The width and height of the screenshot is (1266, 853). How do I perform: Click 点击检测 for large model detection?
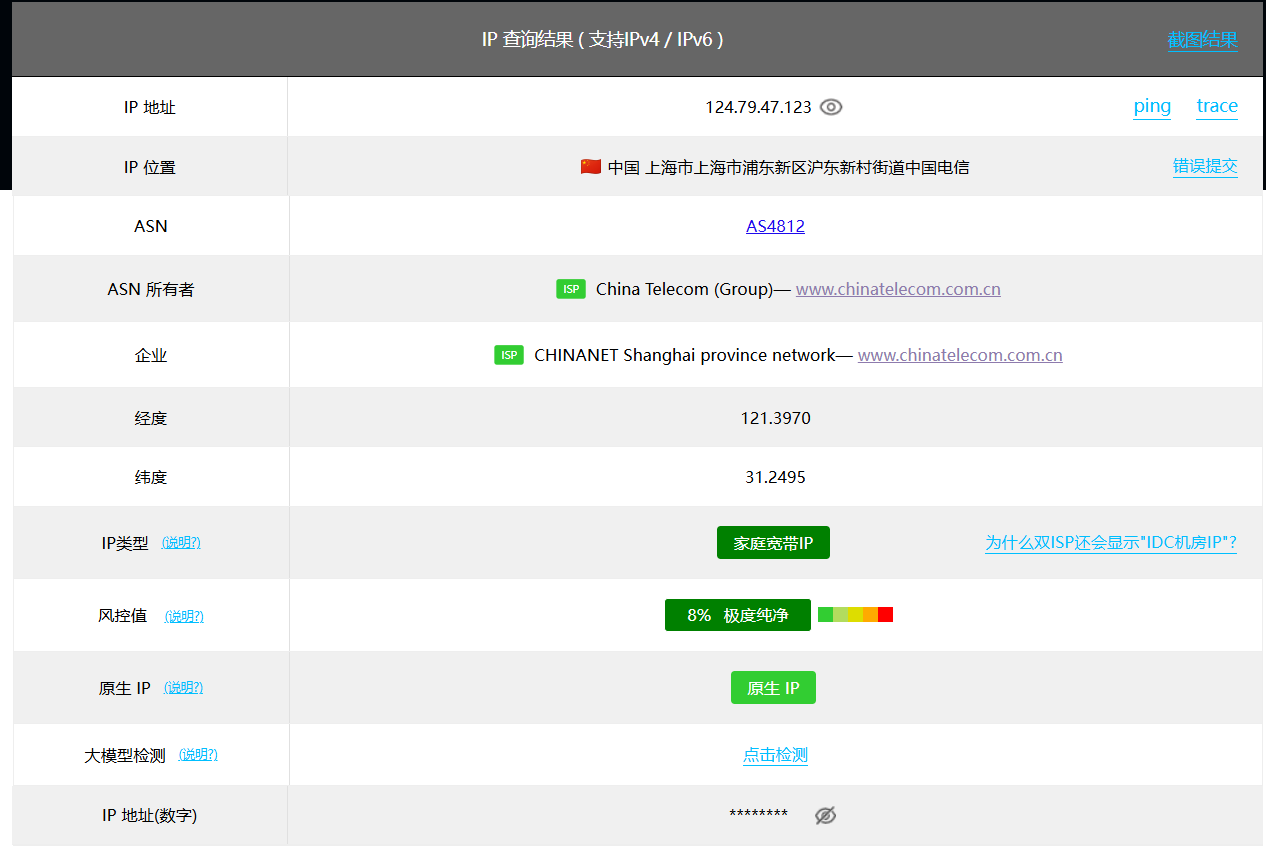point(775,755)
